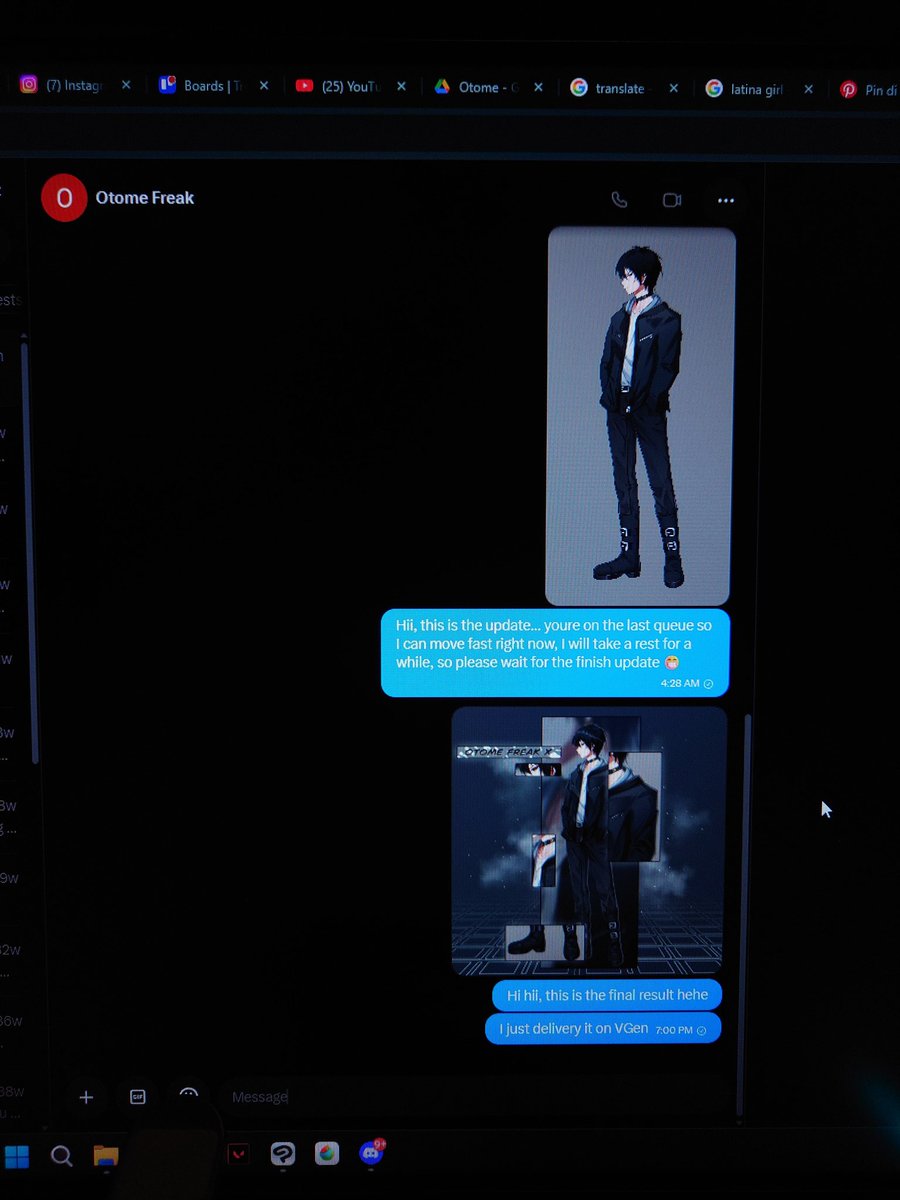This screenshot has width=900, height=1200.
Task: Open Clip Studio Paint from the taskbar
Action: click(283, 1155)
